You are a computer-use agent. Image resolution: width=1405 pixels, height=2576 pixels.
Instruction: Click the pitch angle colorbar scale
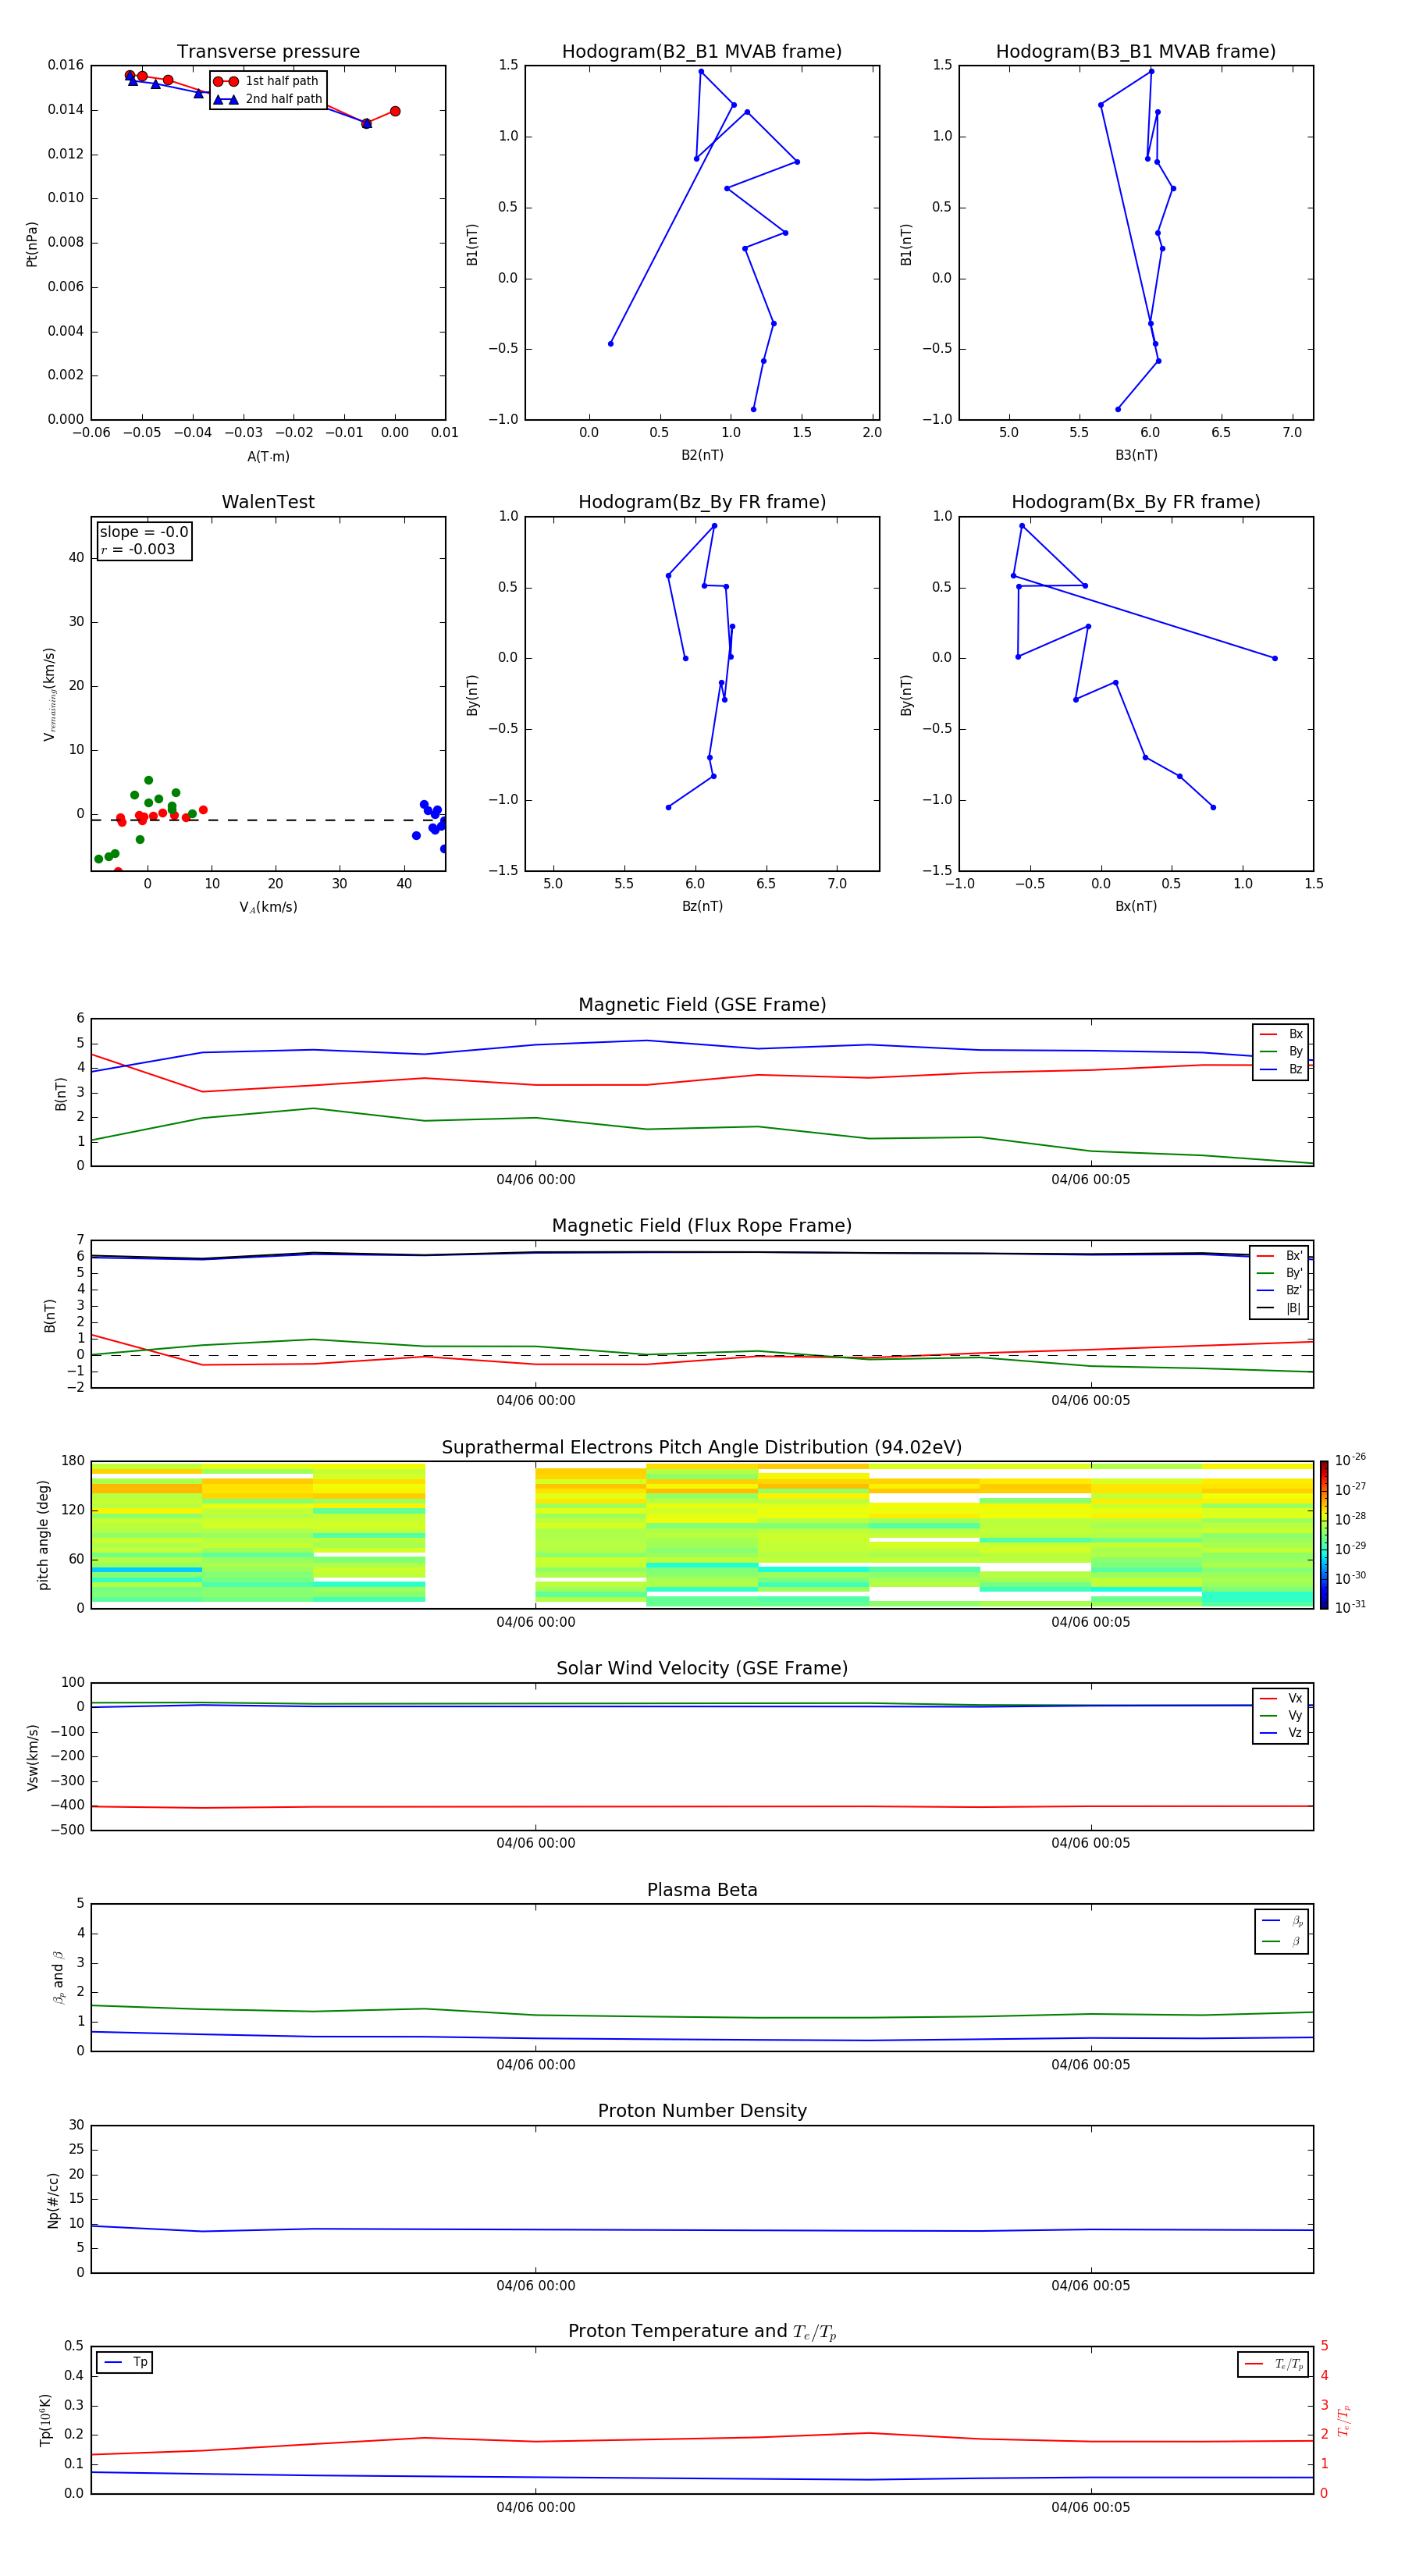point(1324,1535)
